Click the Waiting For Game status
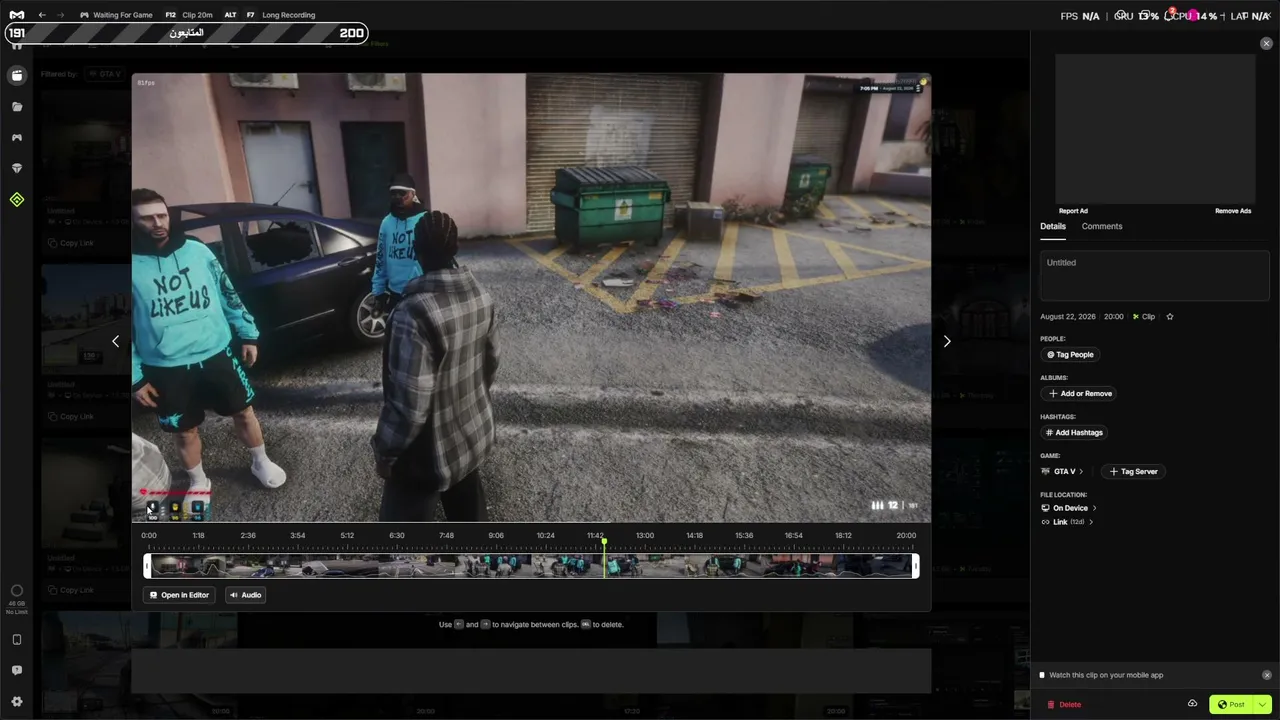The height and width of the screenshot is (720, 1280). [116, 15]
